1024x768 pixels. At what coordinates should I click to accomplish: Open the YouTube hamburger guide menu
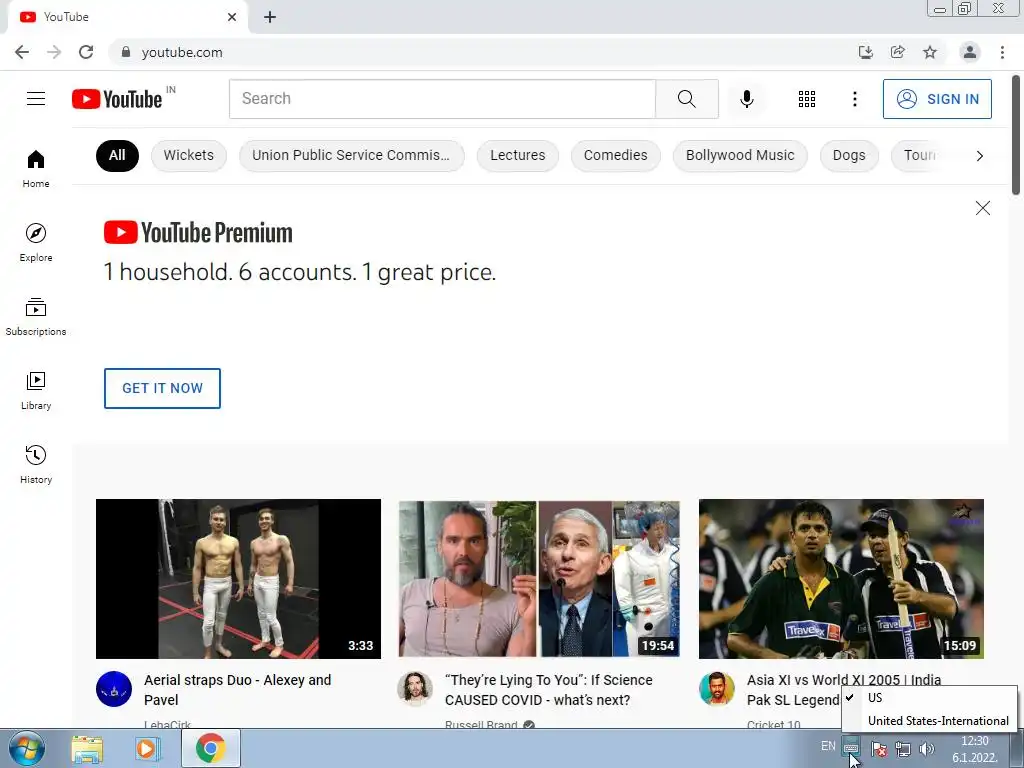(x=36, y=99)
